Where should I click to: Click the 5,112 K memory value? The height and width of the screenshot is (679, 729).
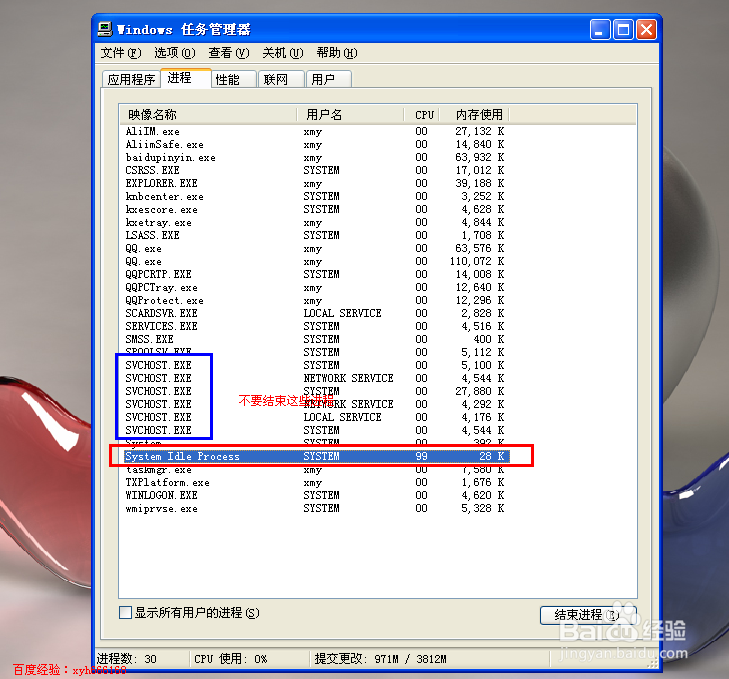tap(482, 353)
